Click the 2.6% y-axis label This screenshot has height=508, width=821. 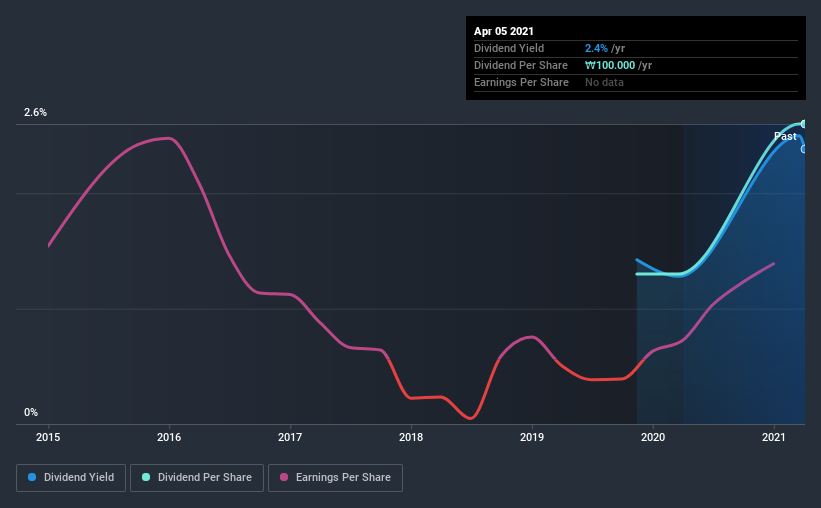pos(36,113)
